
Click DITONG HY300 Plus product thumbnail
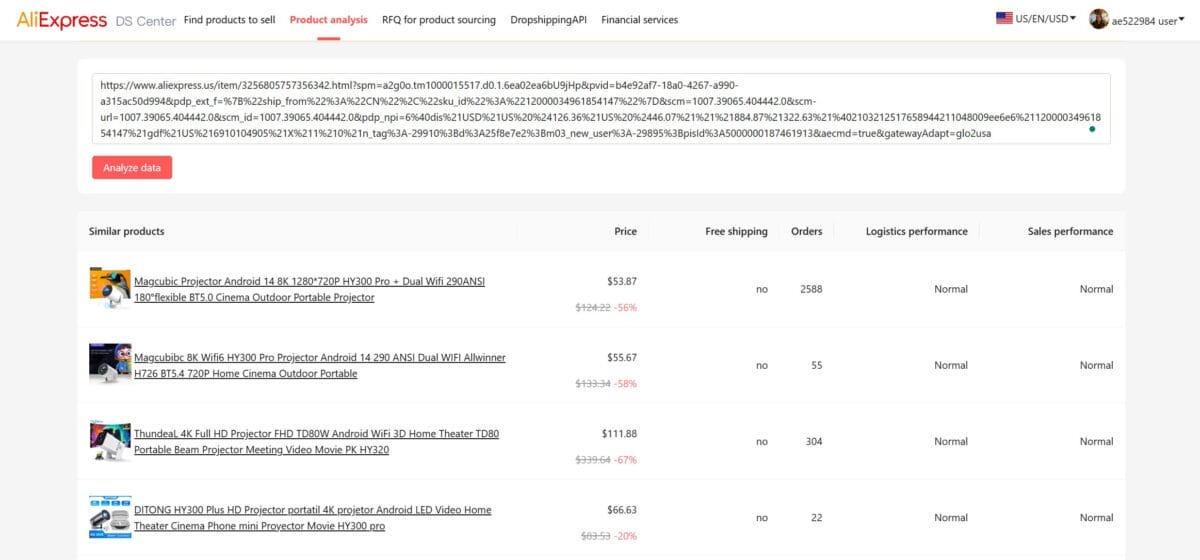(109, 517)
